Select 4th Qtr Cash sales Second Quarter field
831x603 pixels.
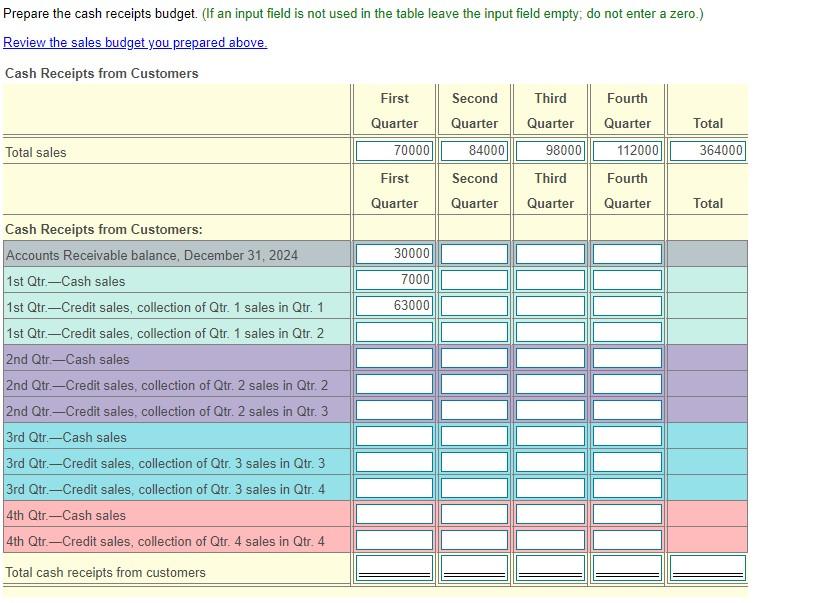click(474, 514)
